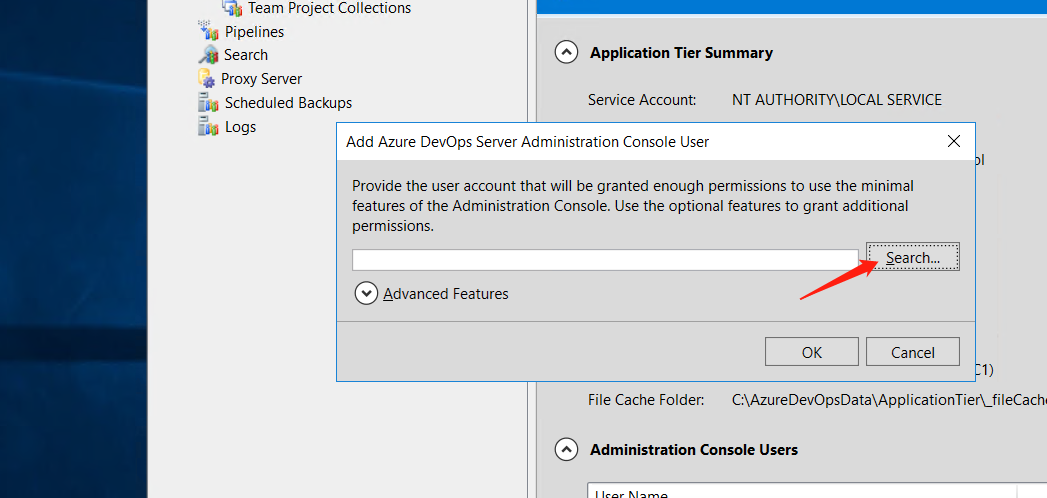1047x498 pixels.
Task: Click the Proxy Server icon
Action: (206, 78)
